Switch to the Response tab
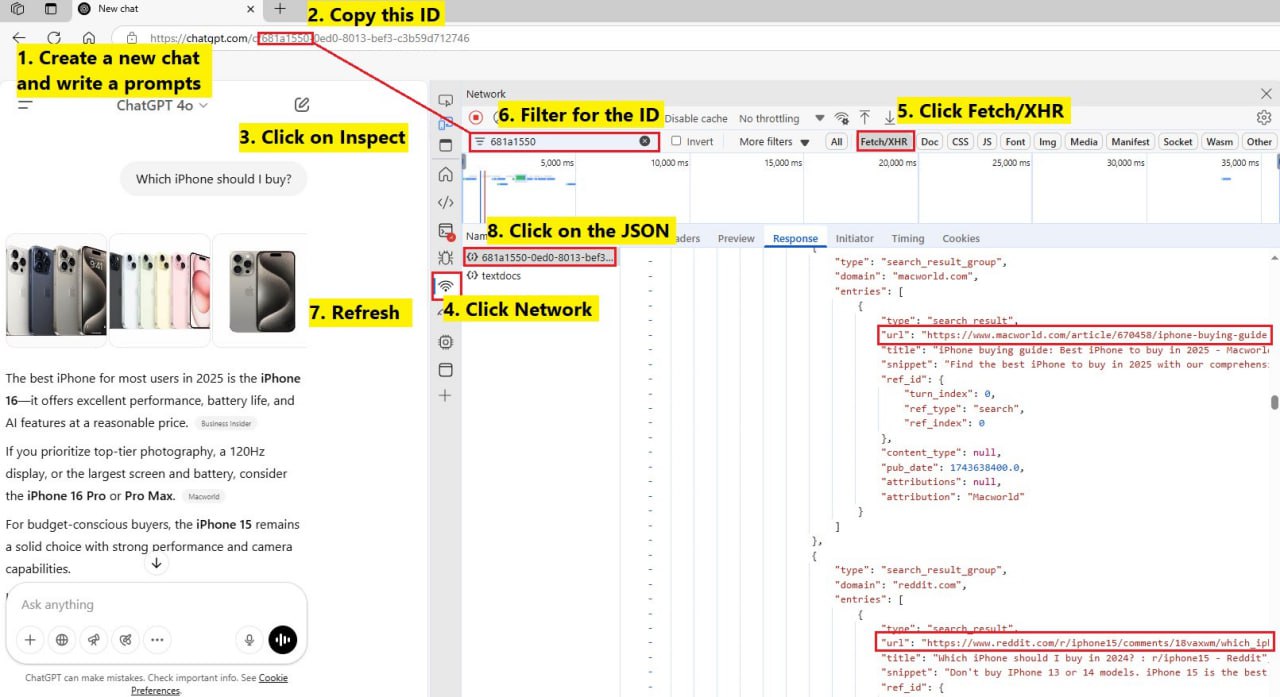 tap(795, 239)
